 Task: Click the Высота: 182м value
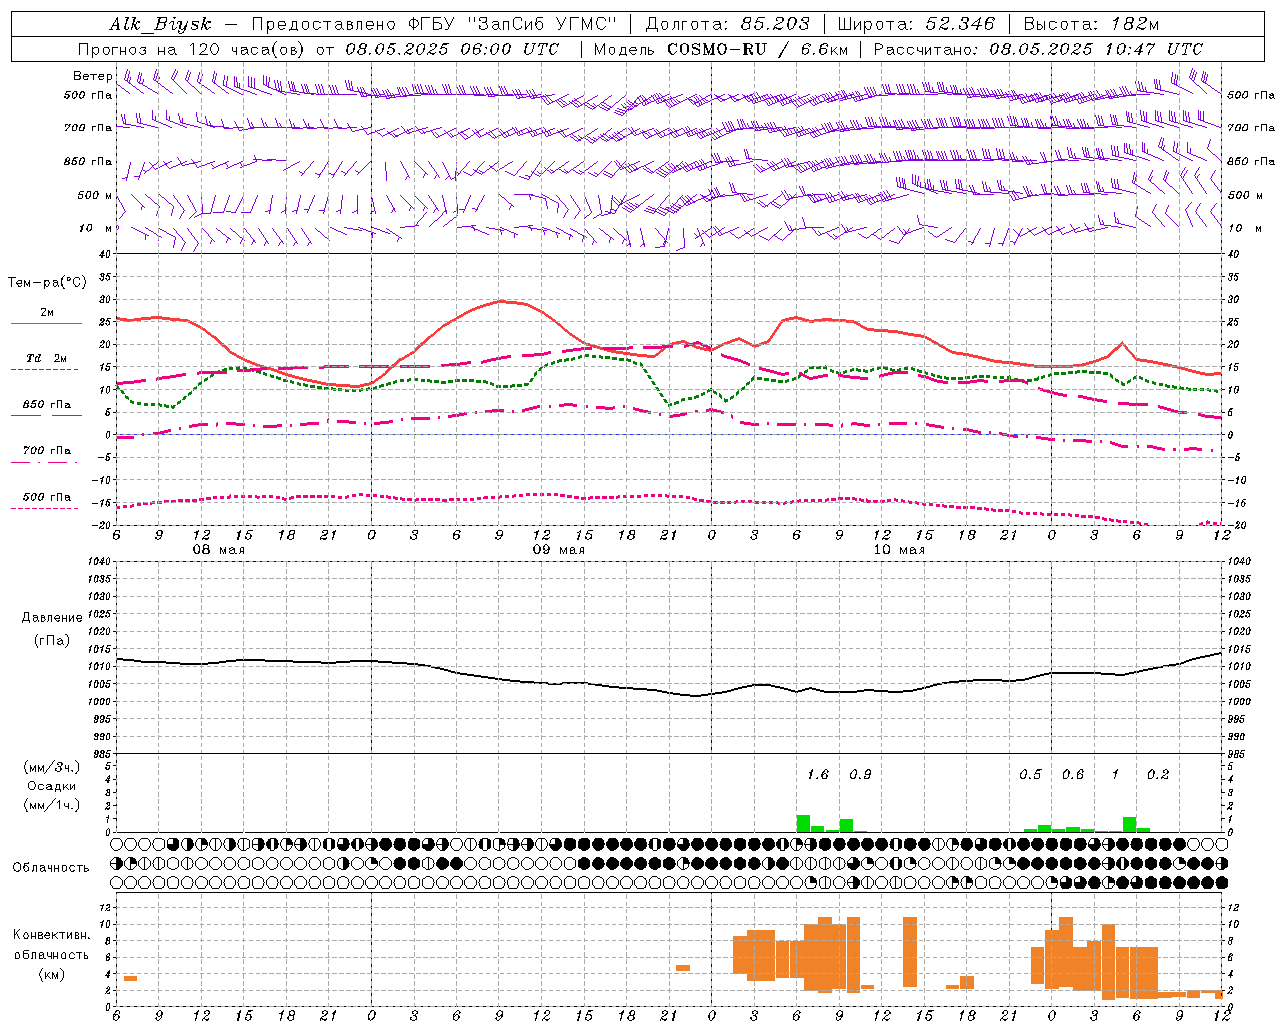click(1091, 24)
